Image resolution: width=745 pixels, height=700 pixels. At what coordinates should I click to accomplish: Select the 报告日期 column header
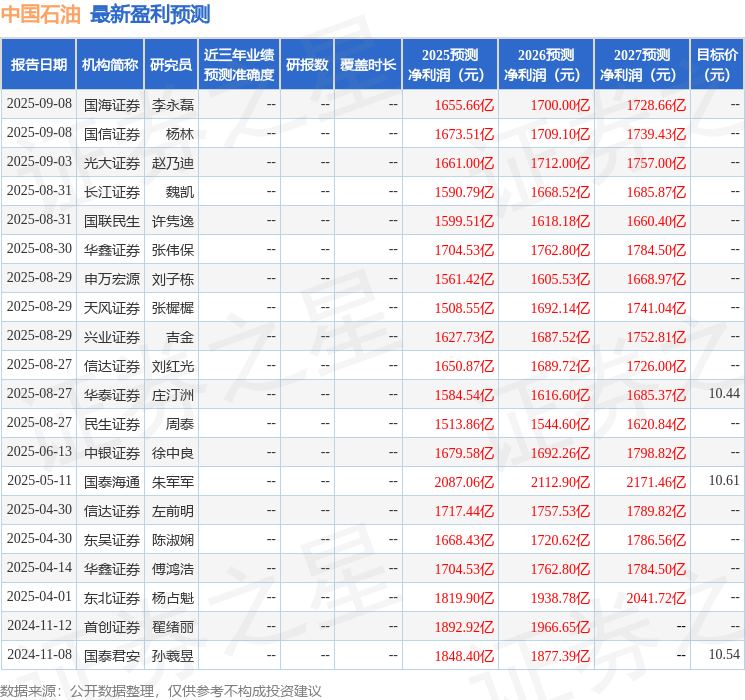tap(39, 65)
